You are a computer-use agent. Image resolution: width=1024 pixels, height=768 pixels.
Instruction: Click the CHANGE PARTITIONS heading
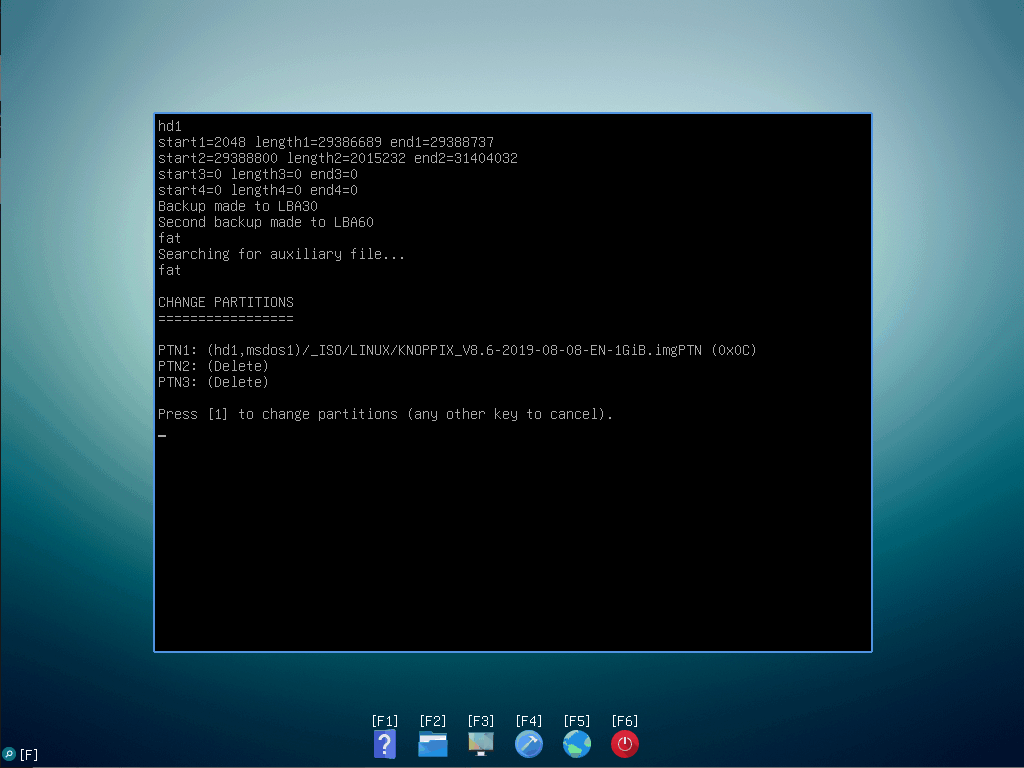tap(226, 302)
